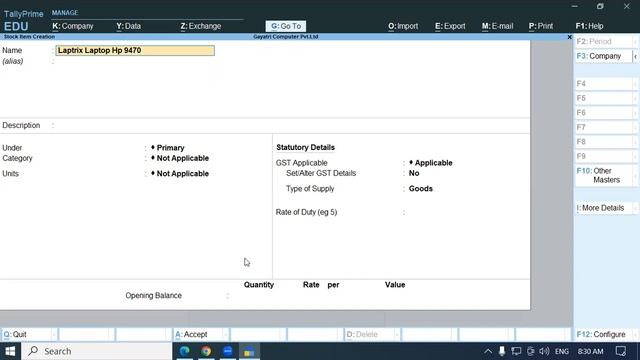Show hidden system tray icons

pyautogui.click(x=488, y=351)
